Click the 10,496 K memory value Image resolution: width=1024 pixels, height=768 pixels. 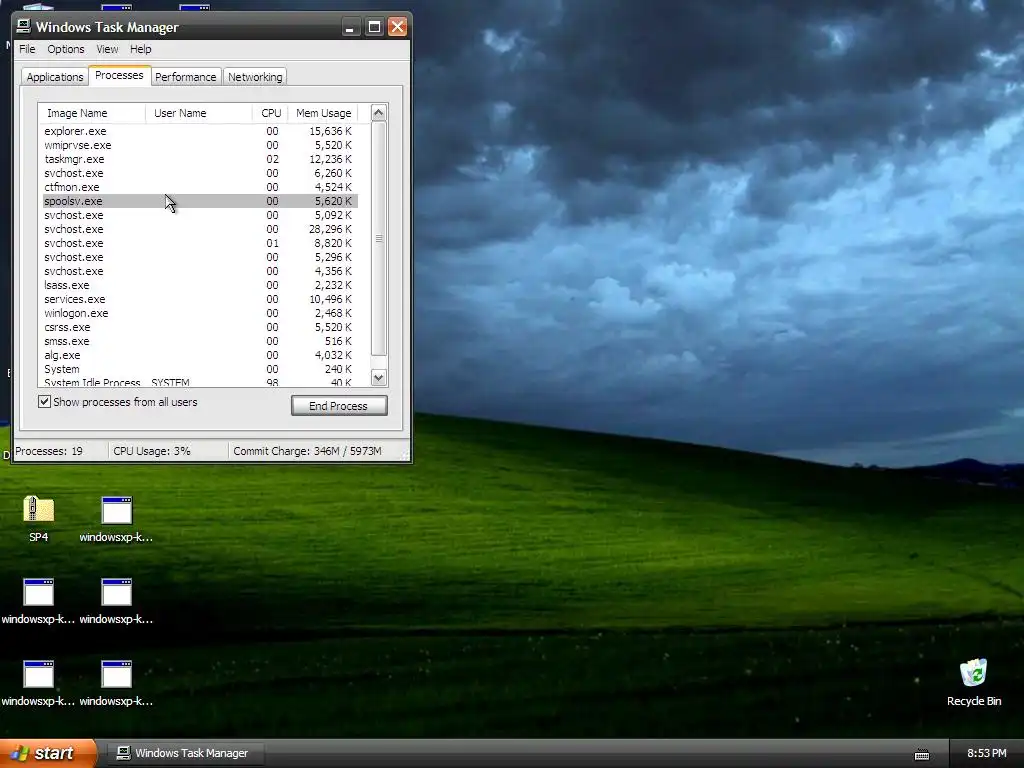point(330,299)
